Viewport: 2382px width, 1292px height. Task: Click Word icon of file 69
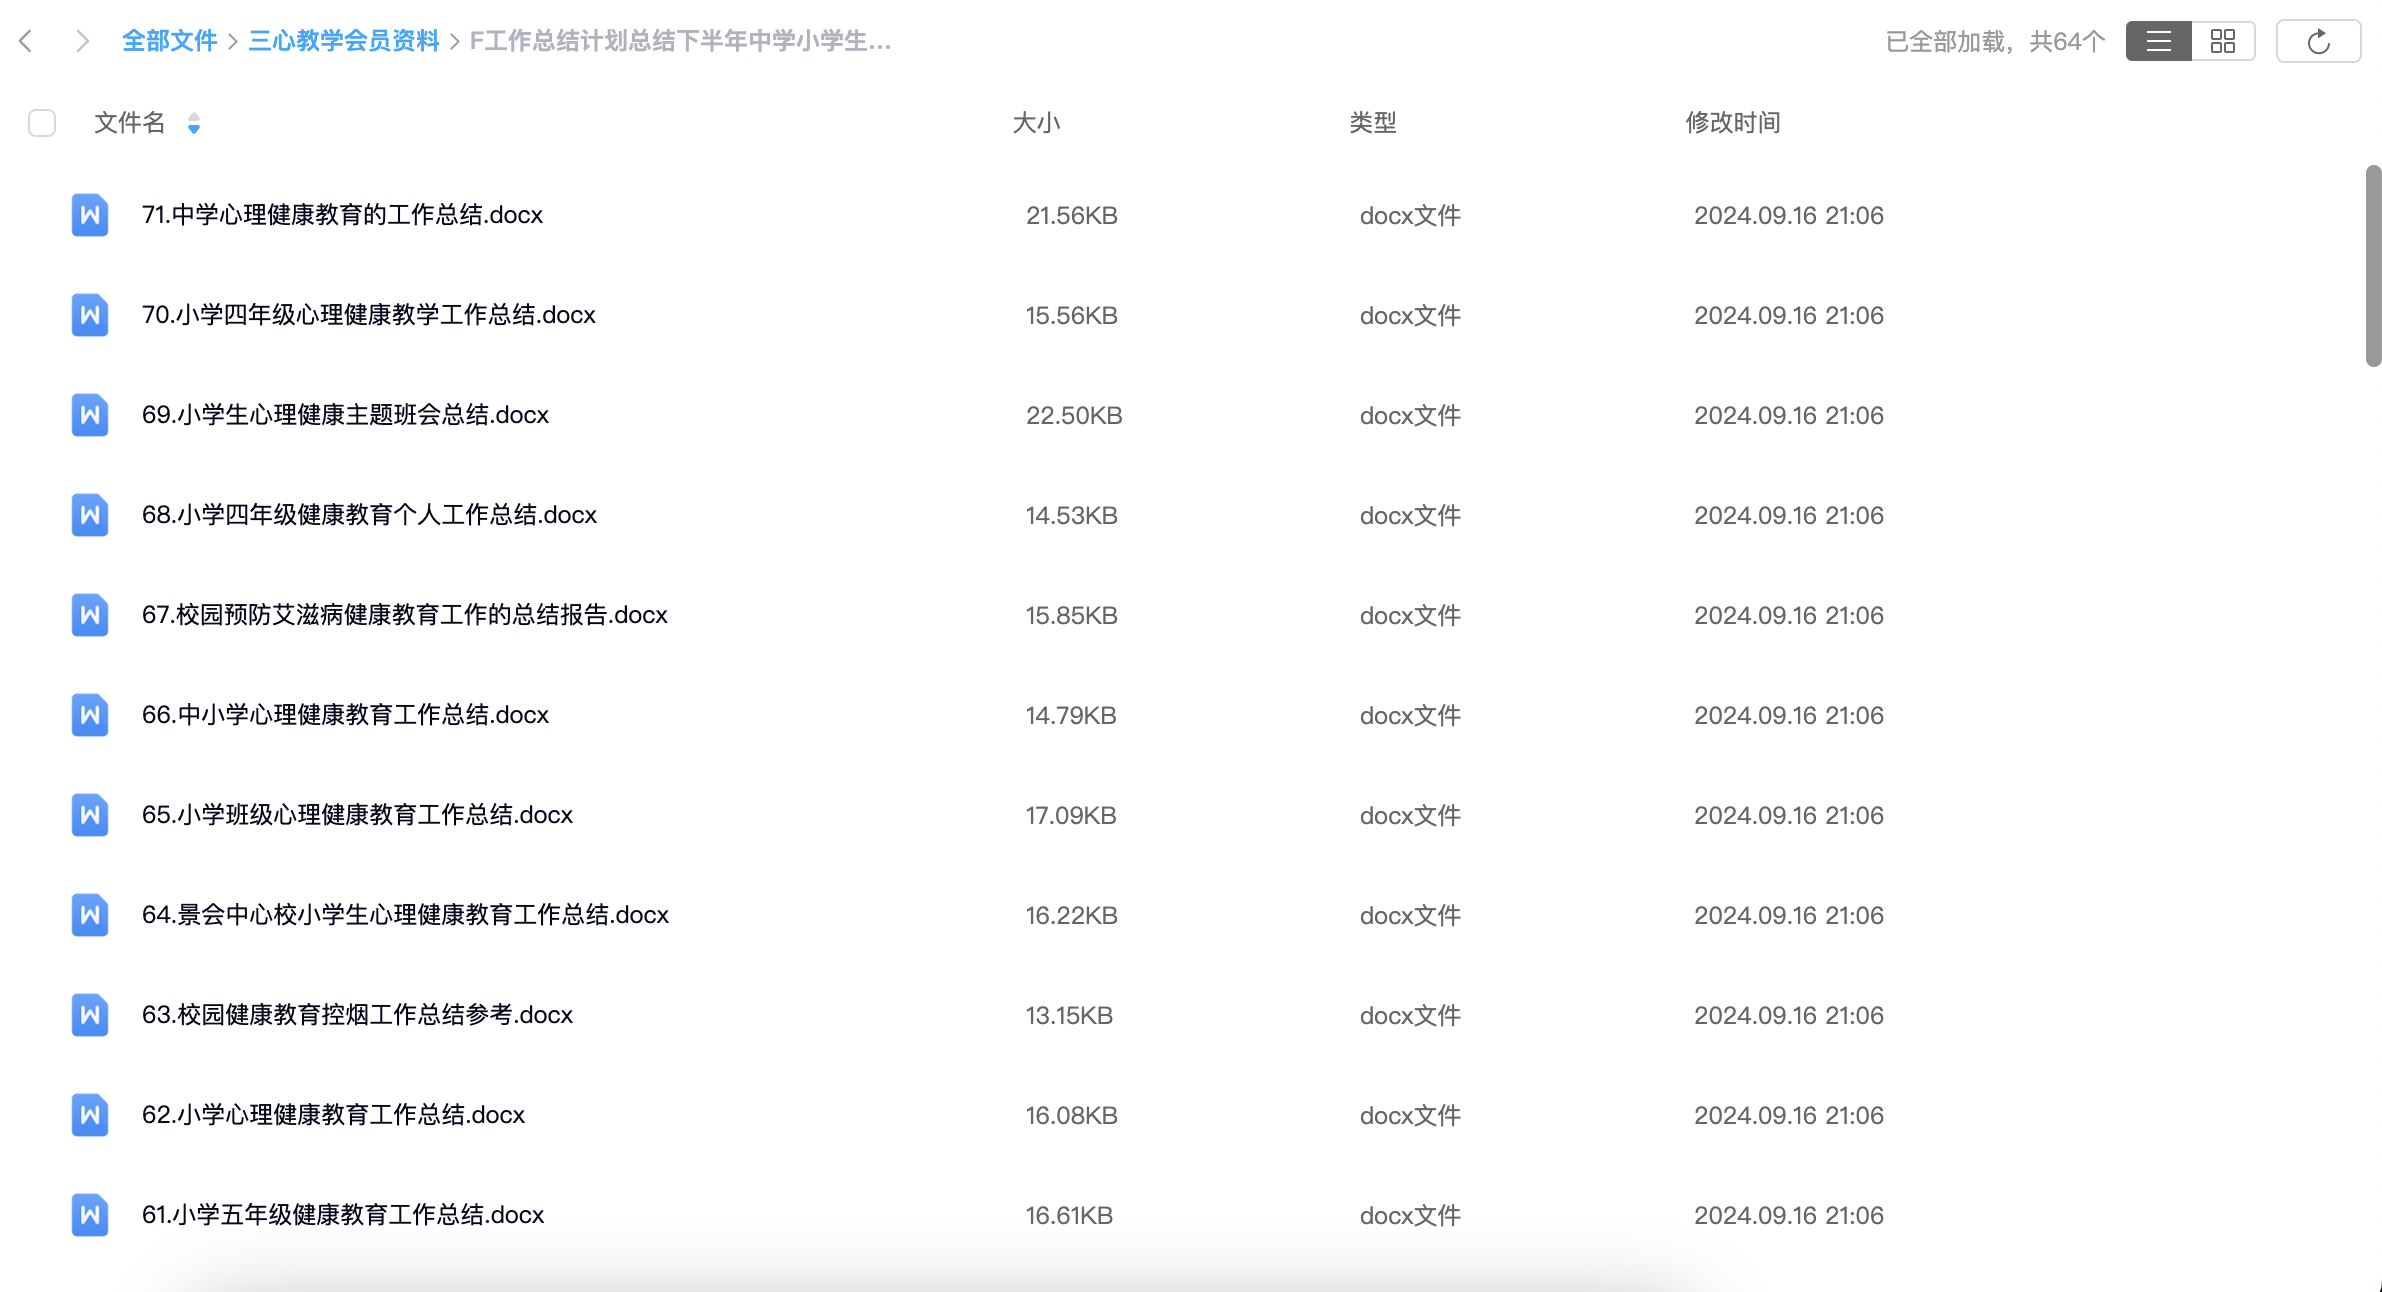90,415
